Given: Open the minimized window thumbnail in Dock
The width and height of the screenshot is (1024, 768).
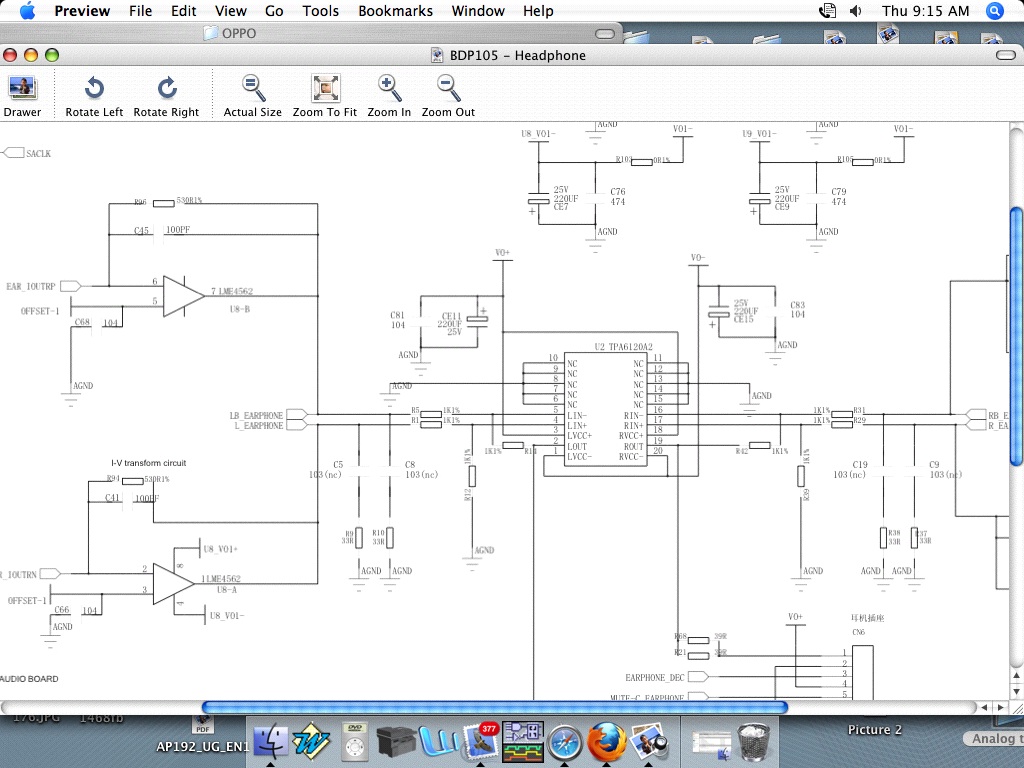Looking at the screenshot, I should click(x=711, y=743).
